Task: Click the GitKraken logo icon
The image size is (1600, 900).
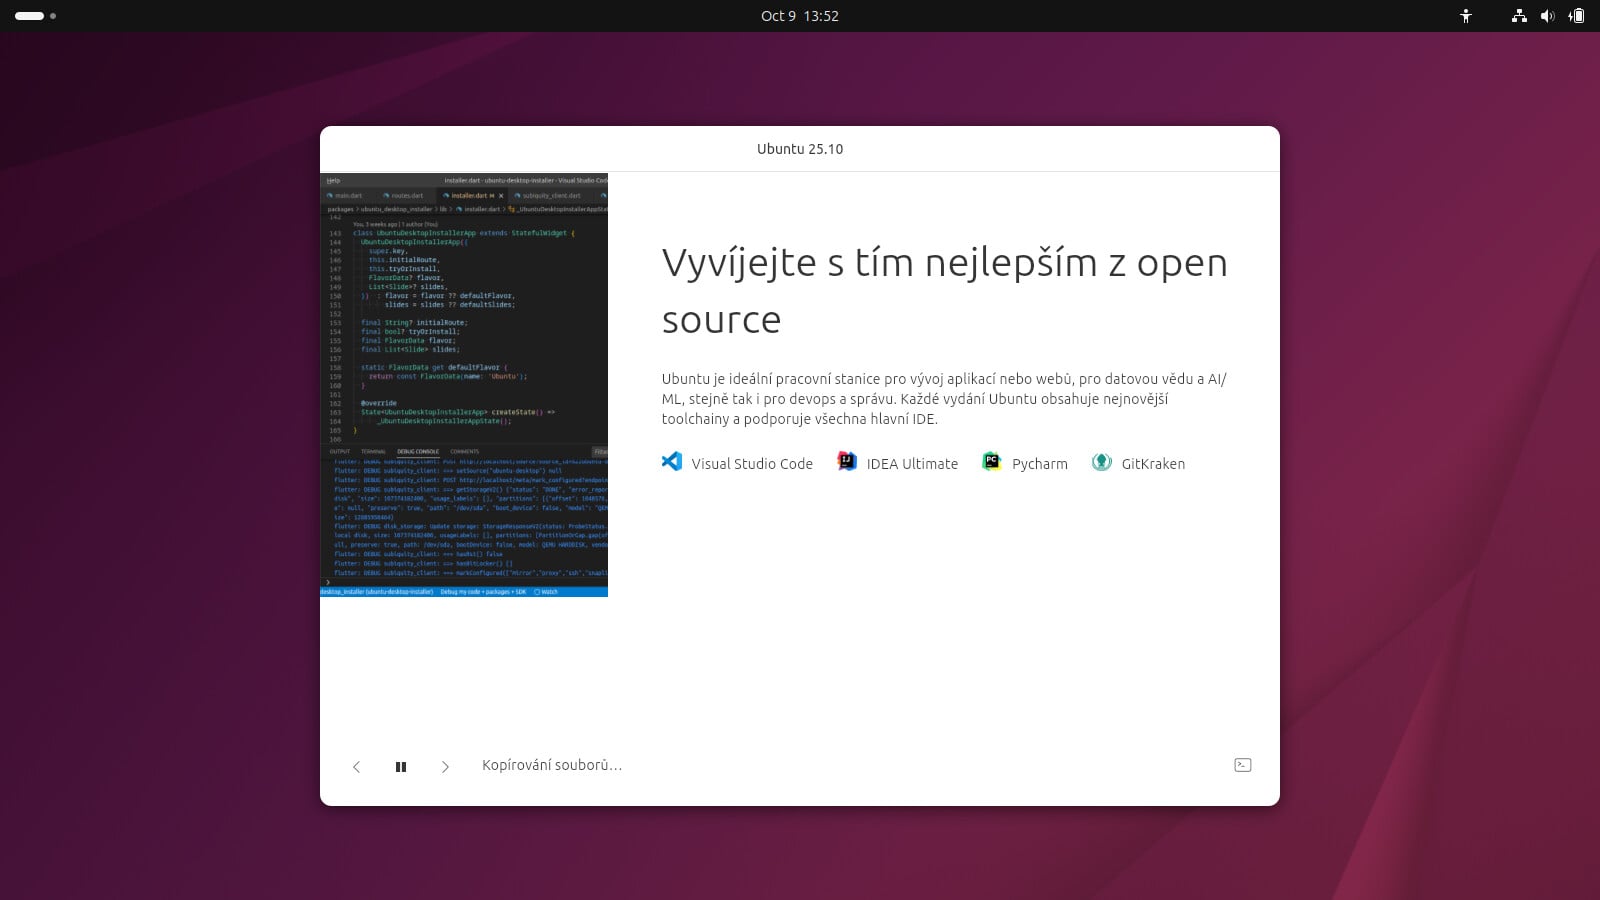Action: pos(1101,462)
